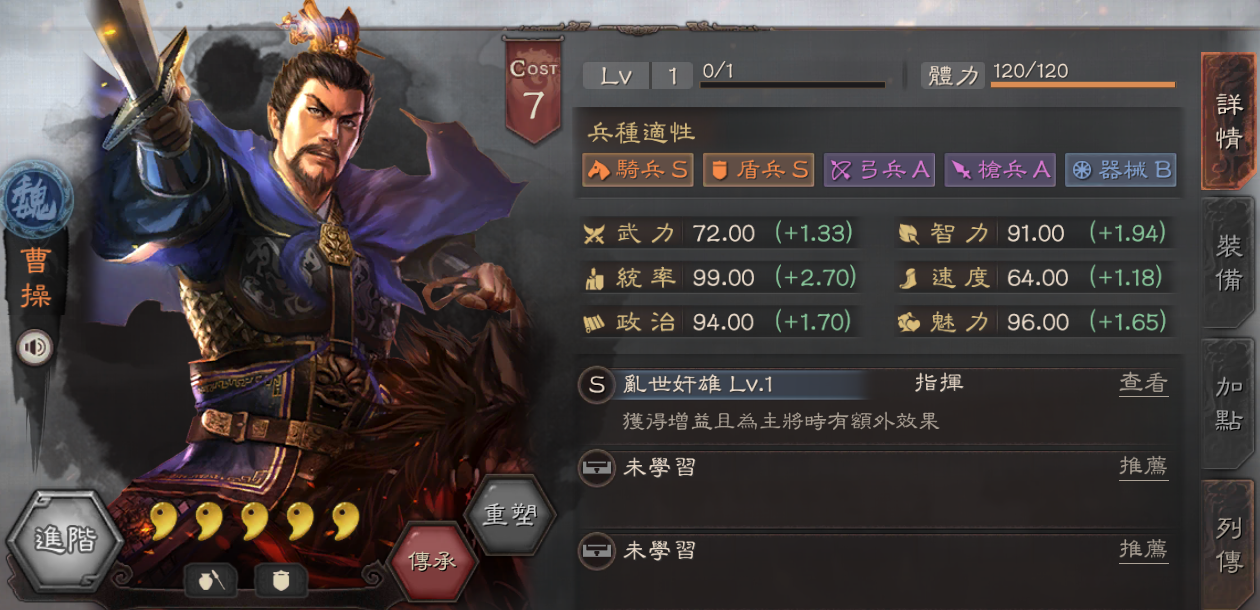This screenshot has width=1260, height=610.
Task: Select the 器械 B troop aptitude badge
Action: [1121, 170]
